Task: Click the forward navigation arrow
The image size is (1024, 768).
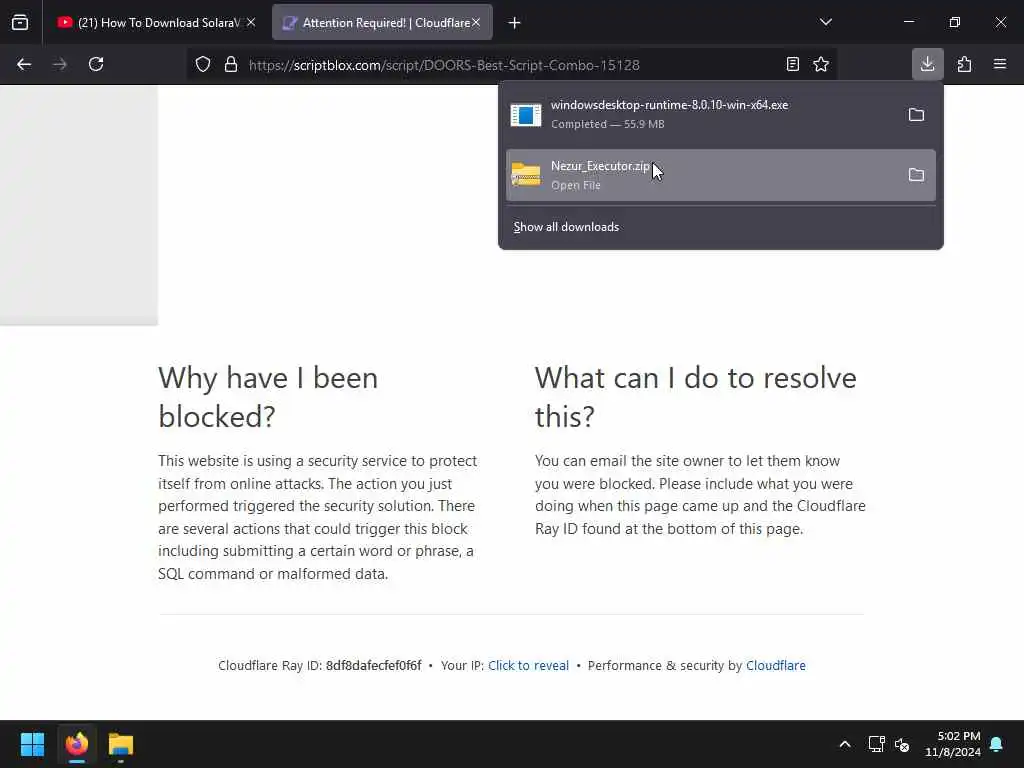Action: click(60, 64)
